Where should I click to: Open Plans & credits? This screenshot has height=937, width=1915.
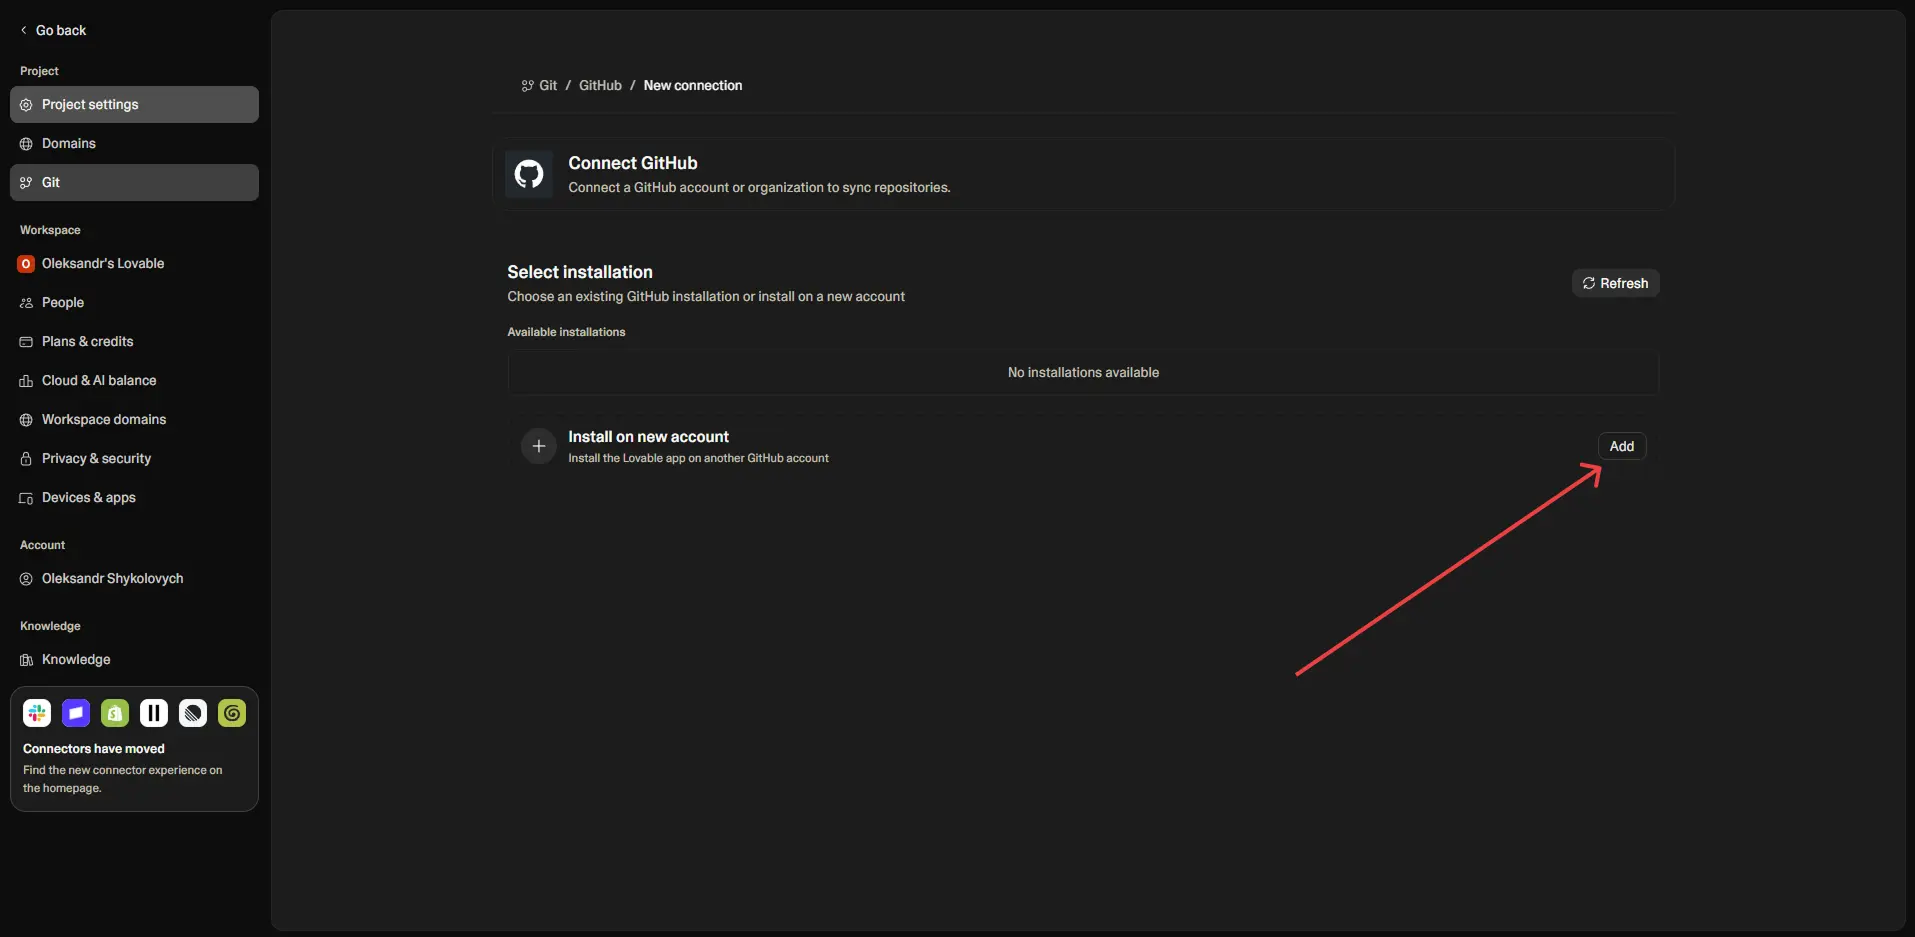[134, 341]
